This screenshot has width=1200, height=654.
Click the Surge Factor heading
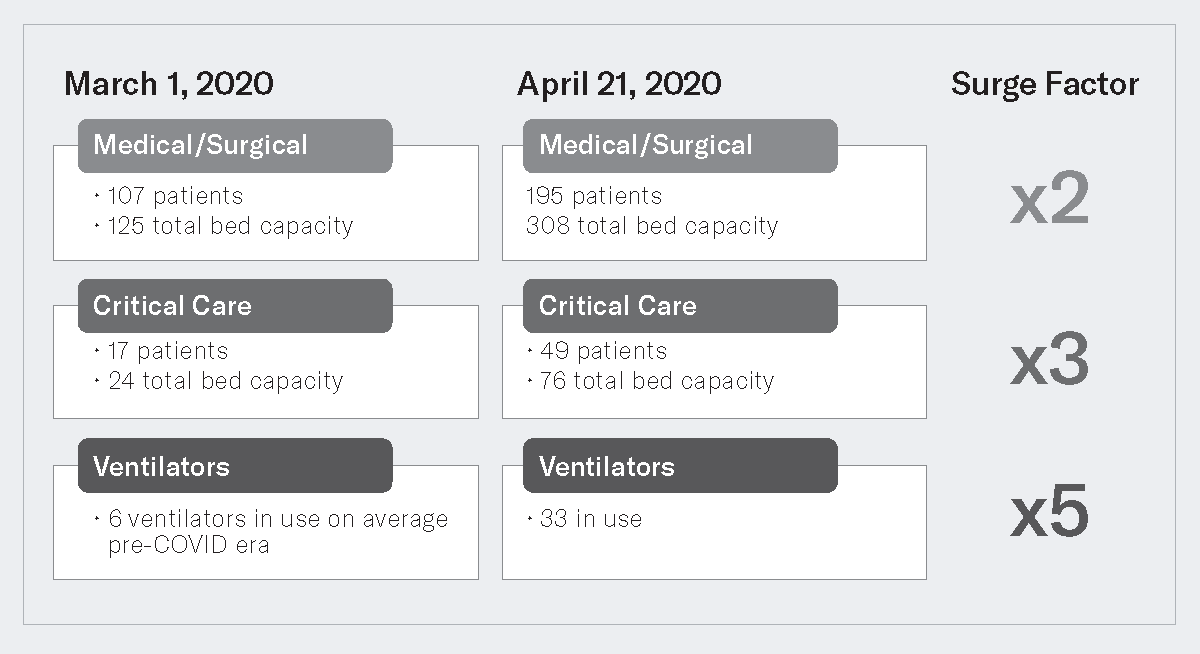1045,84
